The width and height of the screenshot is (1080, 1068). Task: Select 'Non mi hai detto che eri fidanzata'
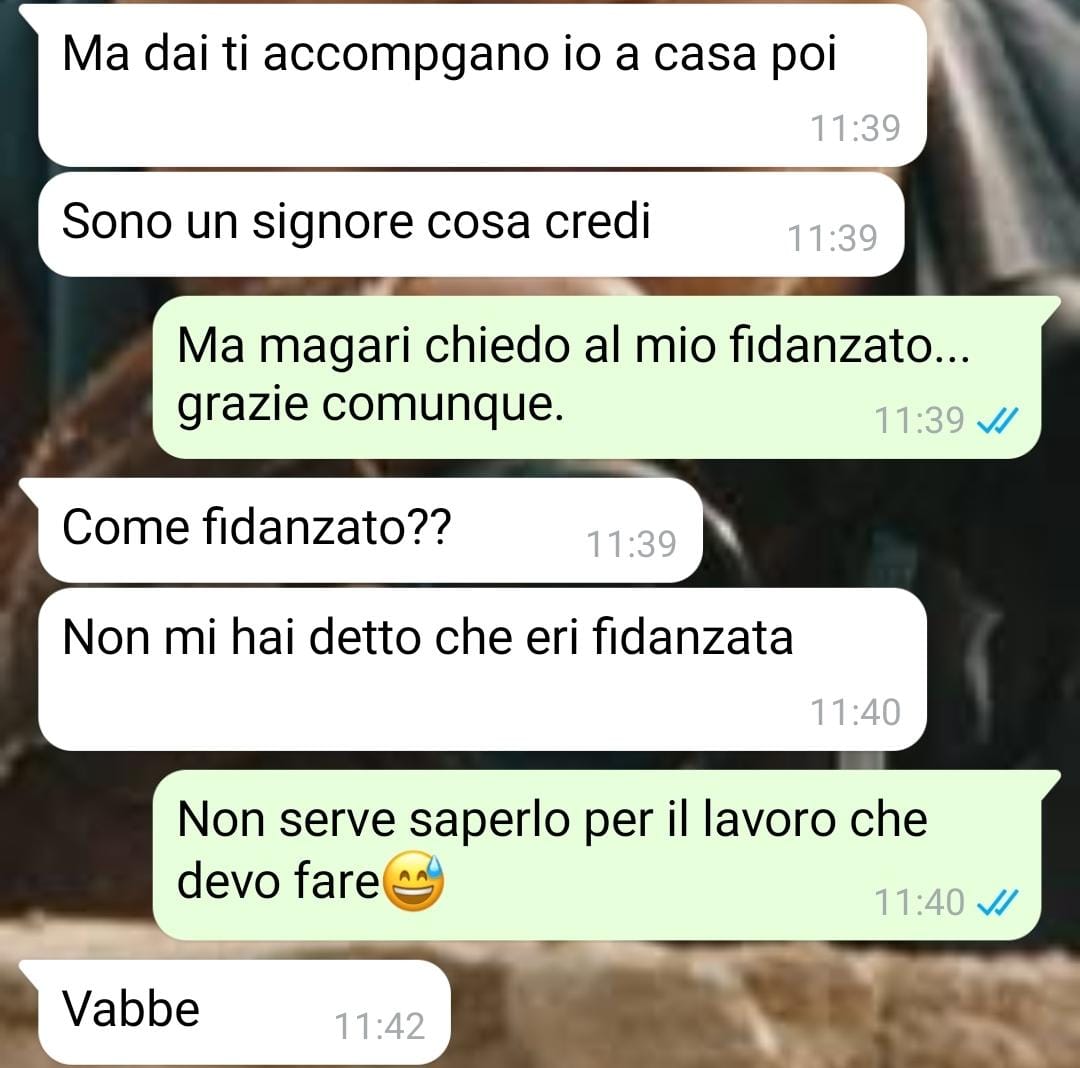tap(482, 669)
